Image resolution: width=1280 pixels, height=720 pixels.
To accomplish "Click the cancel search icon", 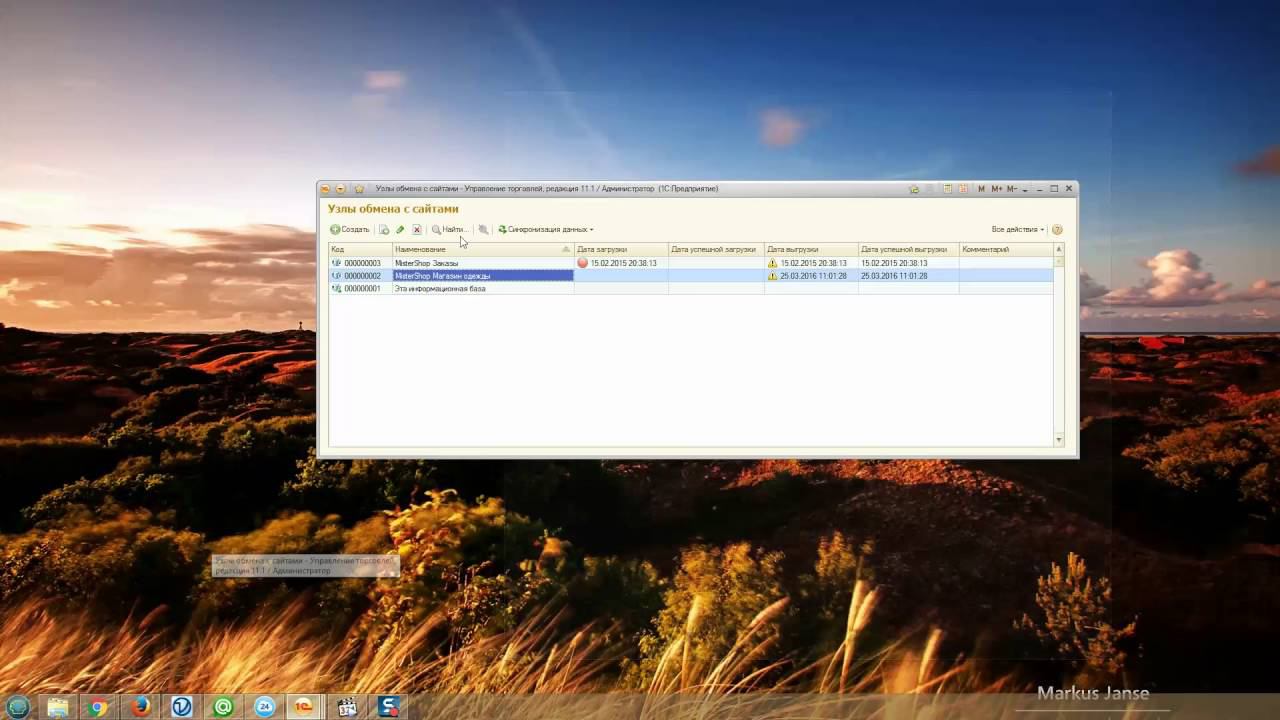I will click(x=483, y=229).
